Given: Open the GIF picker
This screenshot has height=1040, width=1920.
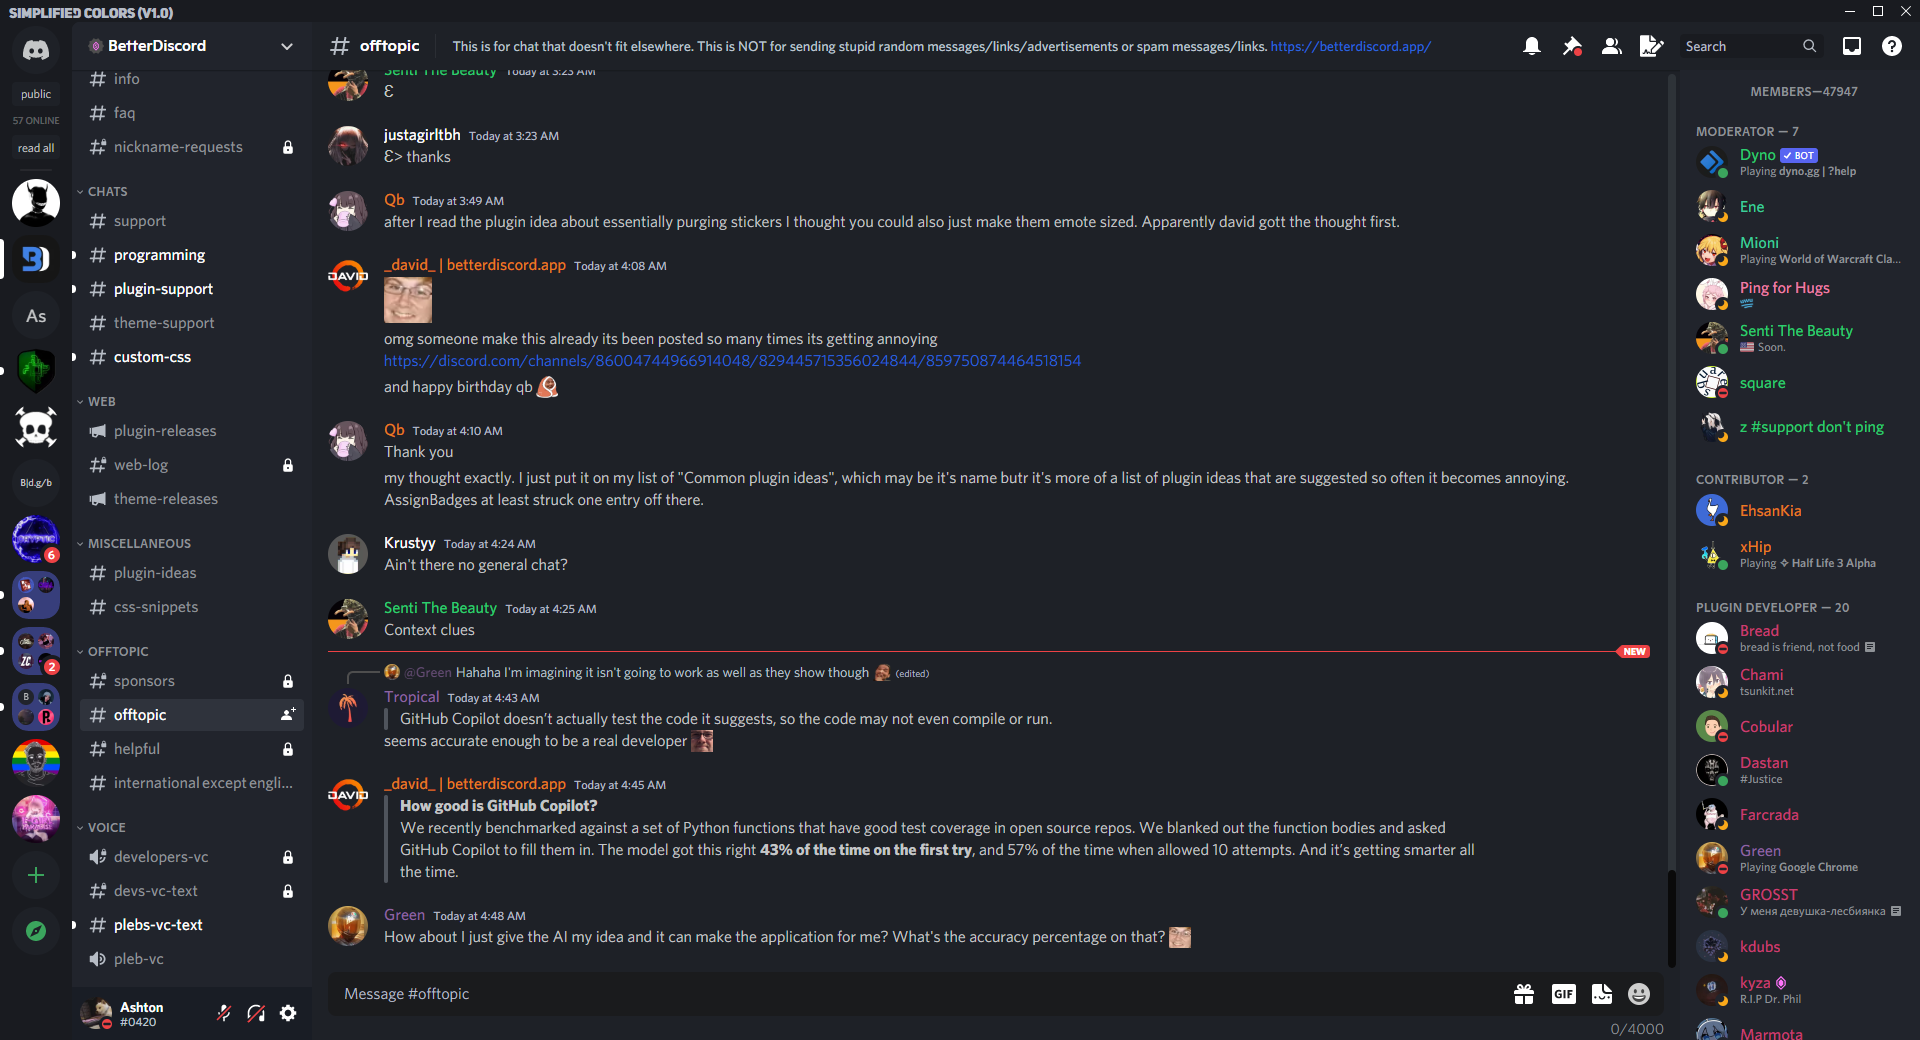Looking at the screenshot, I should coord(1564,994).
